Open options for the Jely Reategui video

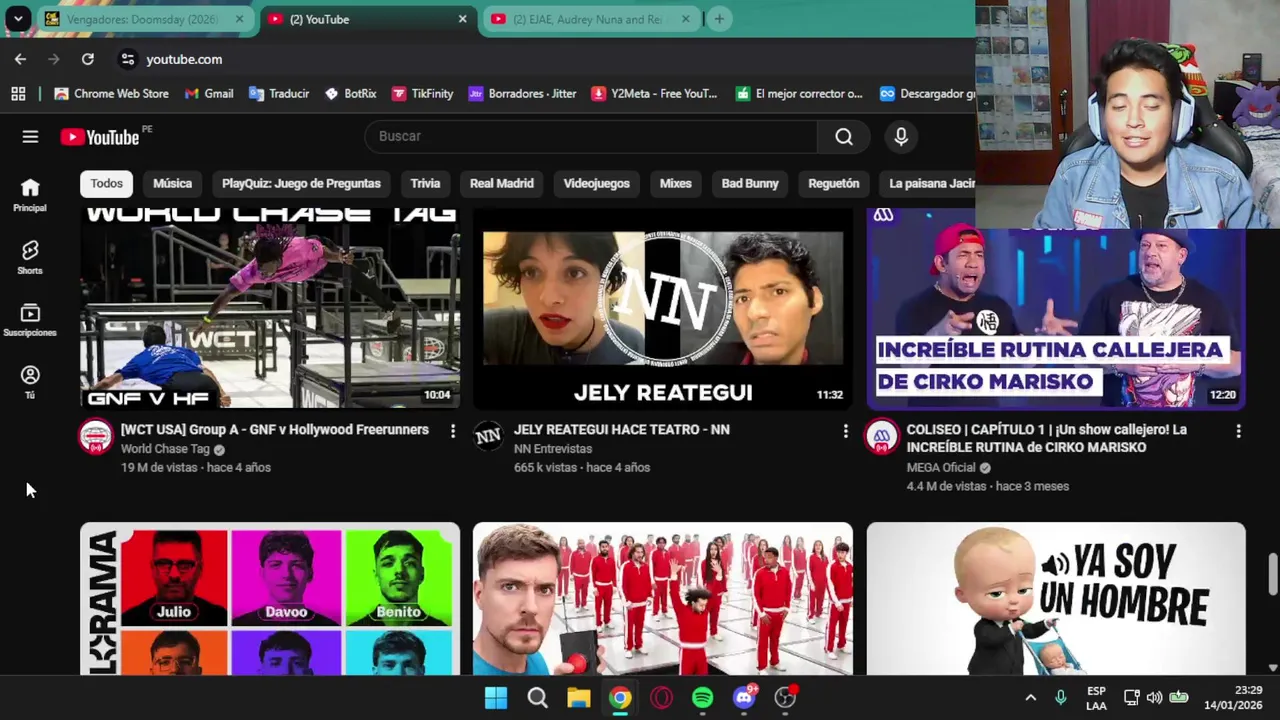pyautogui.click(x=845, y=431)
